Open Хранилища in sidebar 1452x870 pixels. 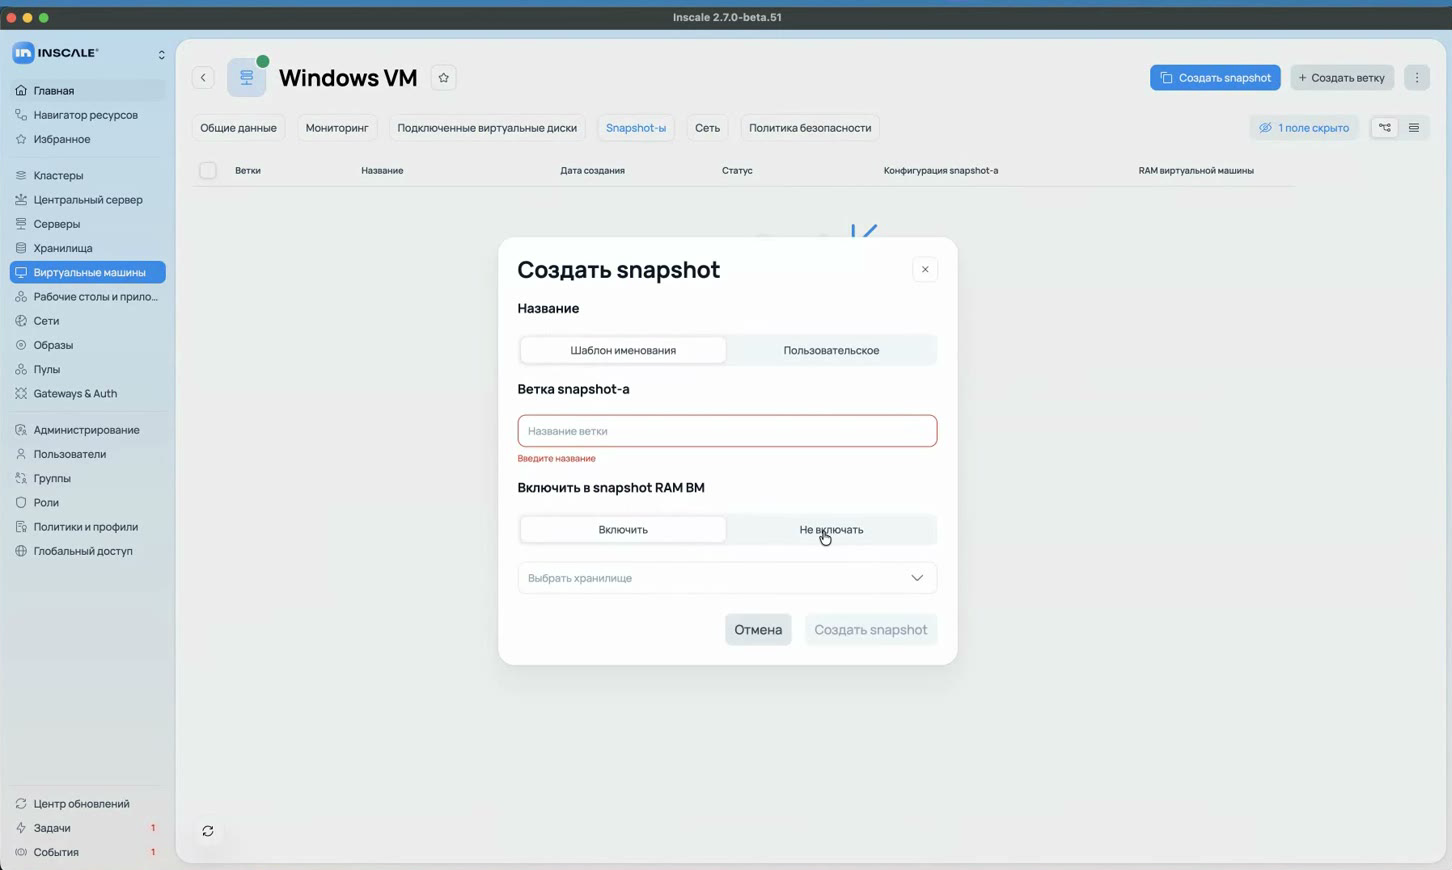[x=88, y=248]
